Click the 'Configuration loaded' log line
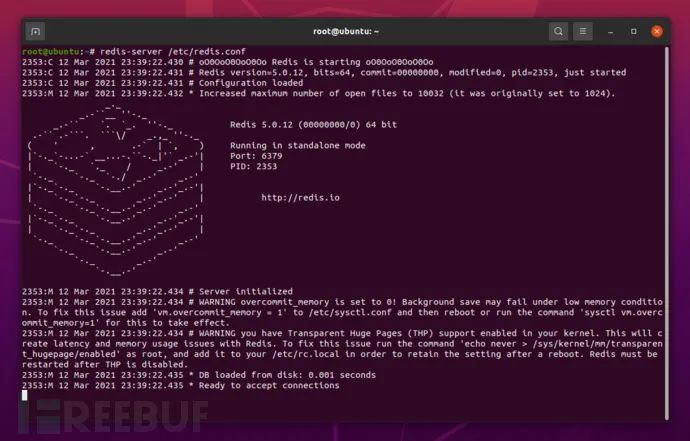This screenshot has height=441, width=690. point(163,83)
